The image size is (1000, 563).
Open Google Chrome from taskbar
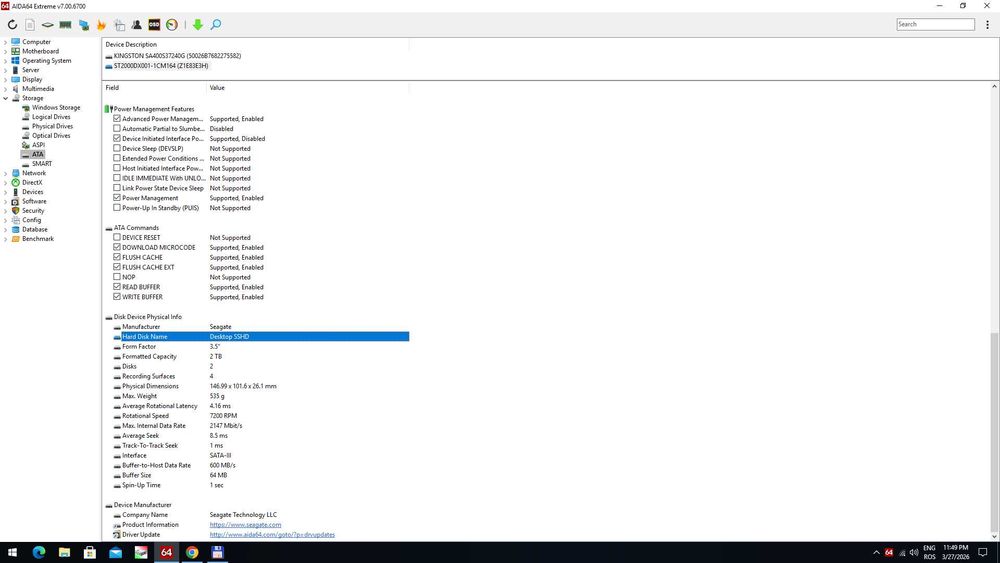pyautogui.click(x=192, y=552)
